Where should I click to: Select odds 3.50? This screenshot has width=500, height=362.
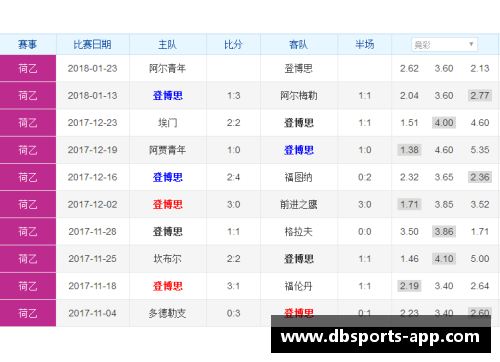coord(409,231)
